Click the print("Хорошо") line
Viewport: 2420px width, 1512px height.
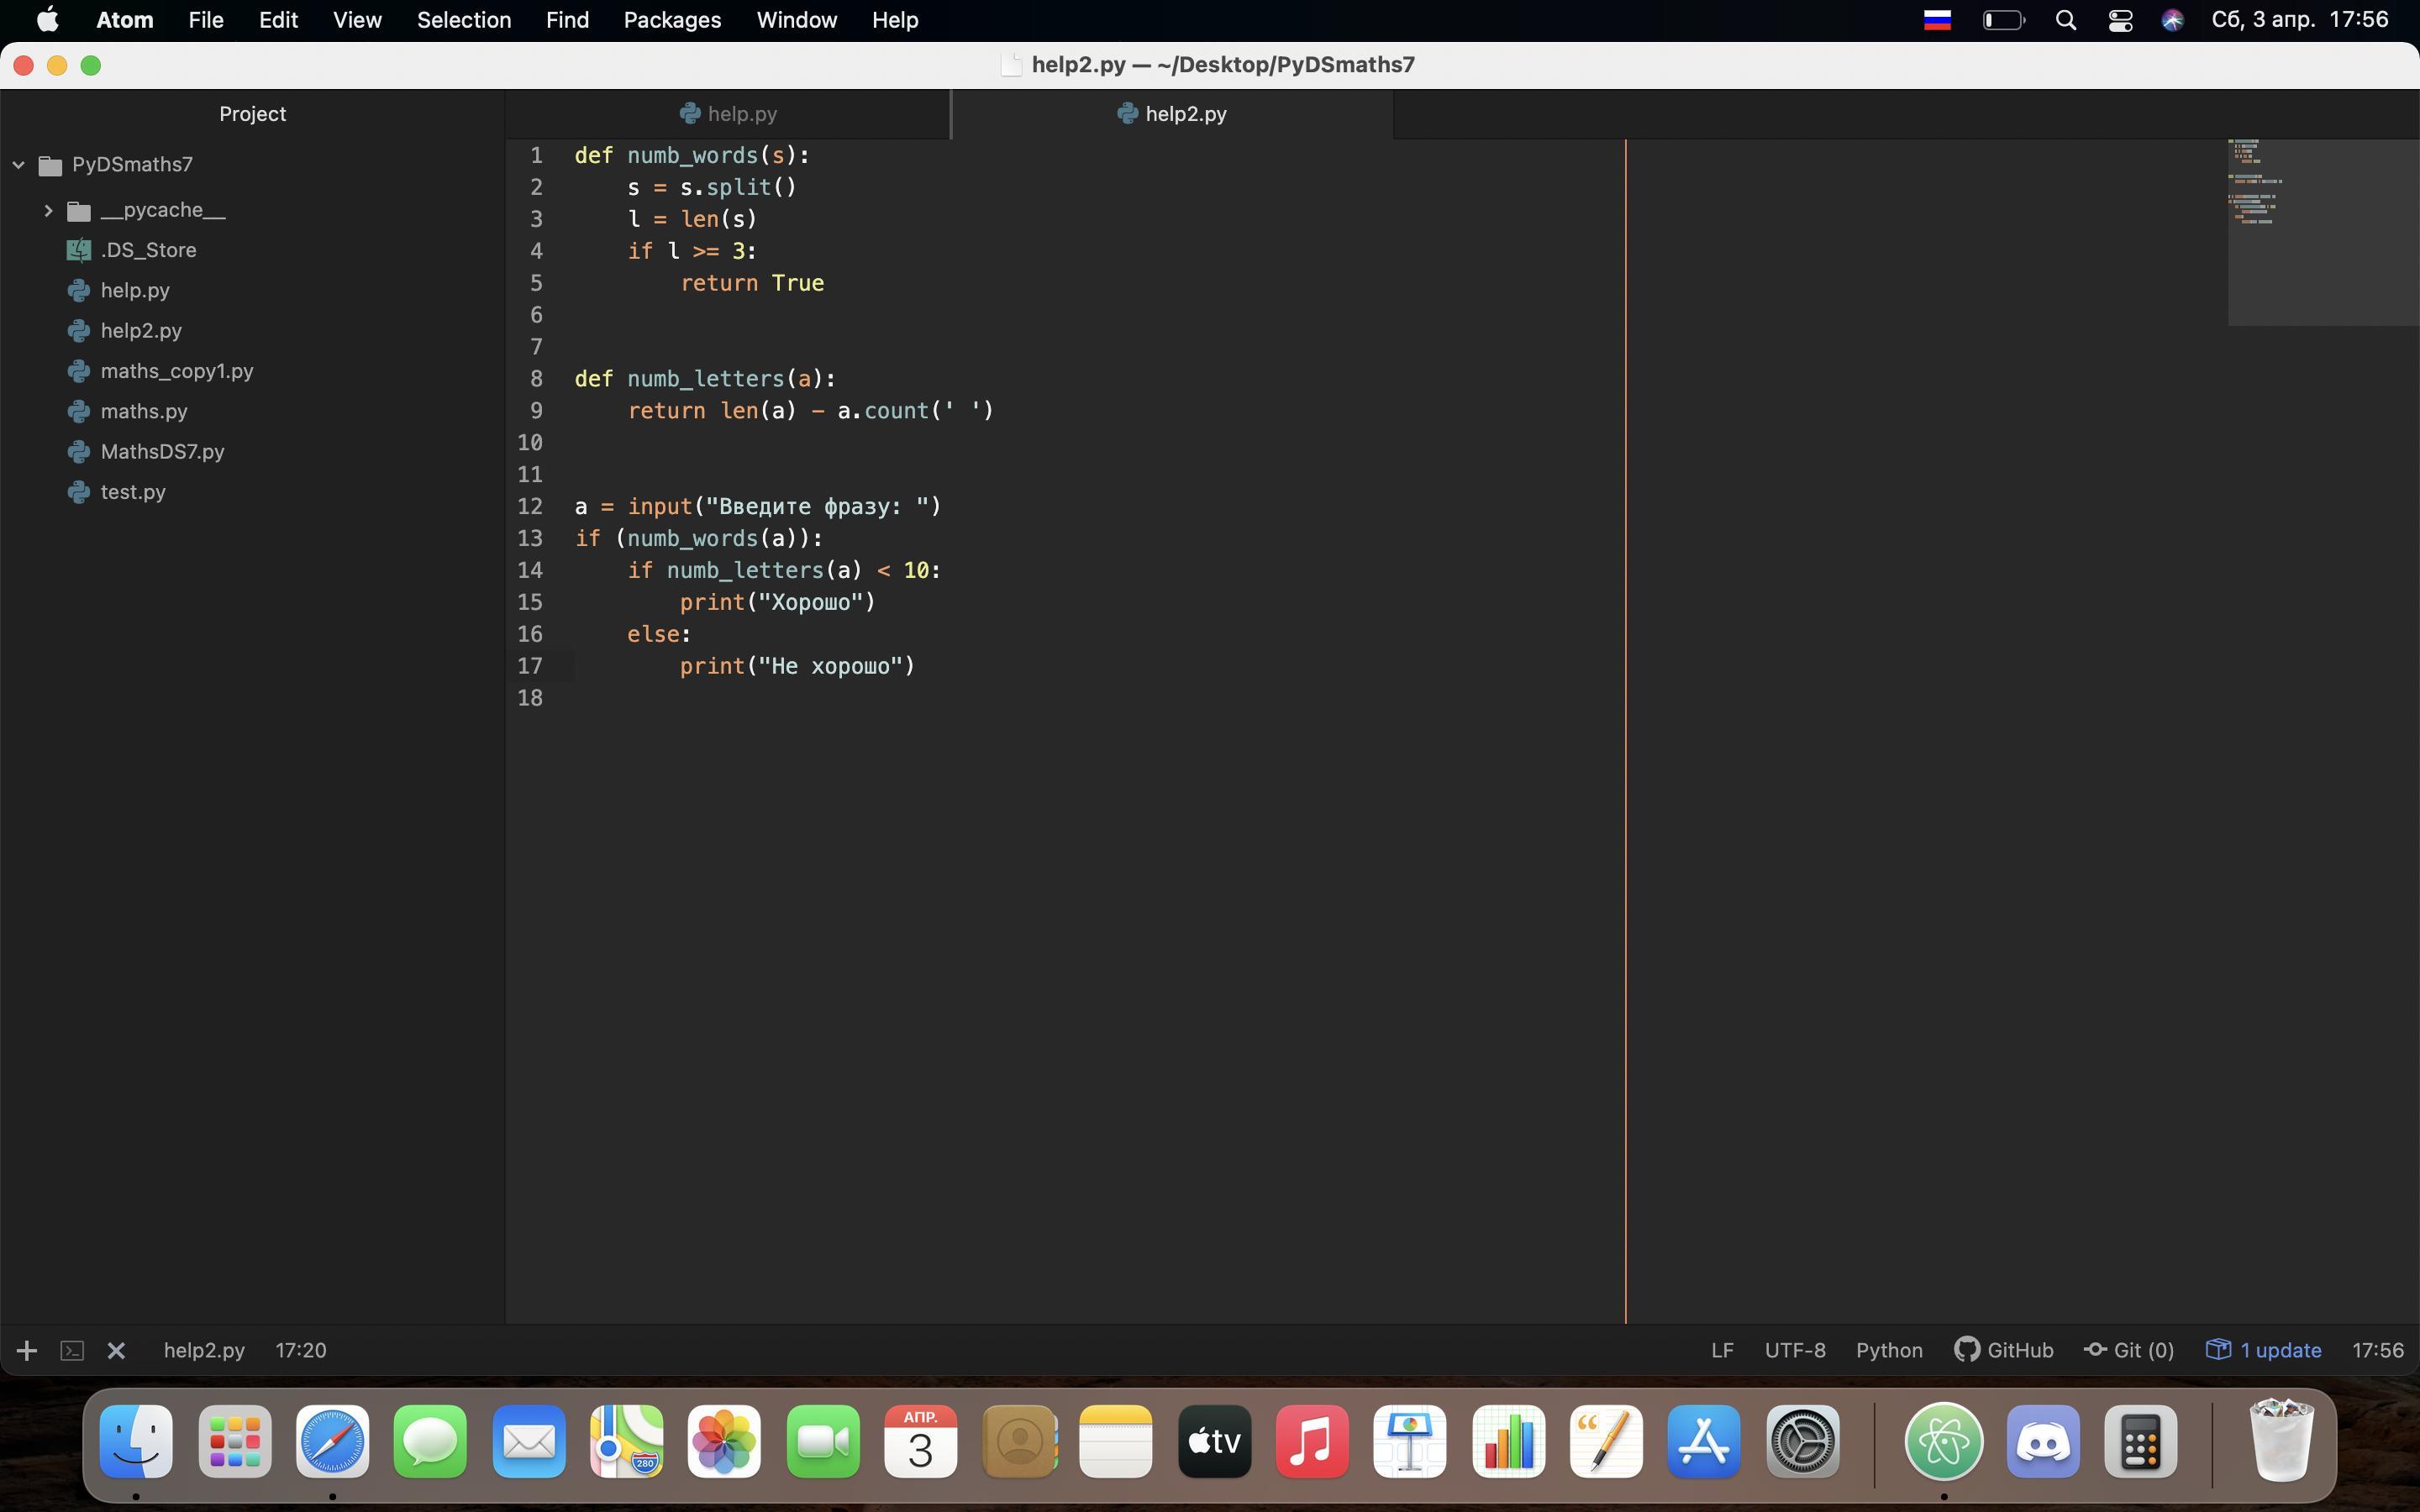click(x=778, y=603)
